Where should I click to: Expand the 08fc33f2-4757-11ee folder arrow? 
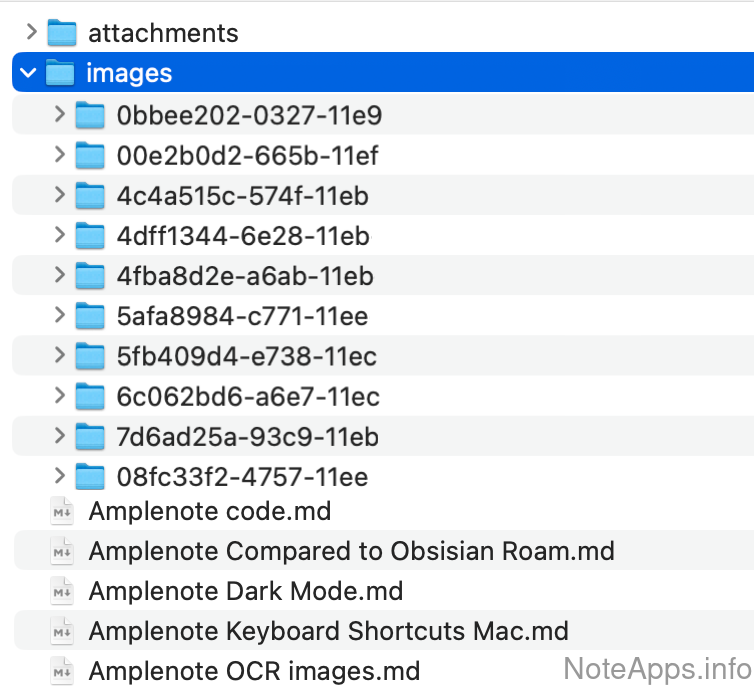click(60, 476)
